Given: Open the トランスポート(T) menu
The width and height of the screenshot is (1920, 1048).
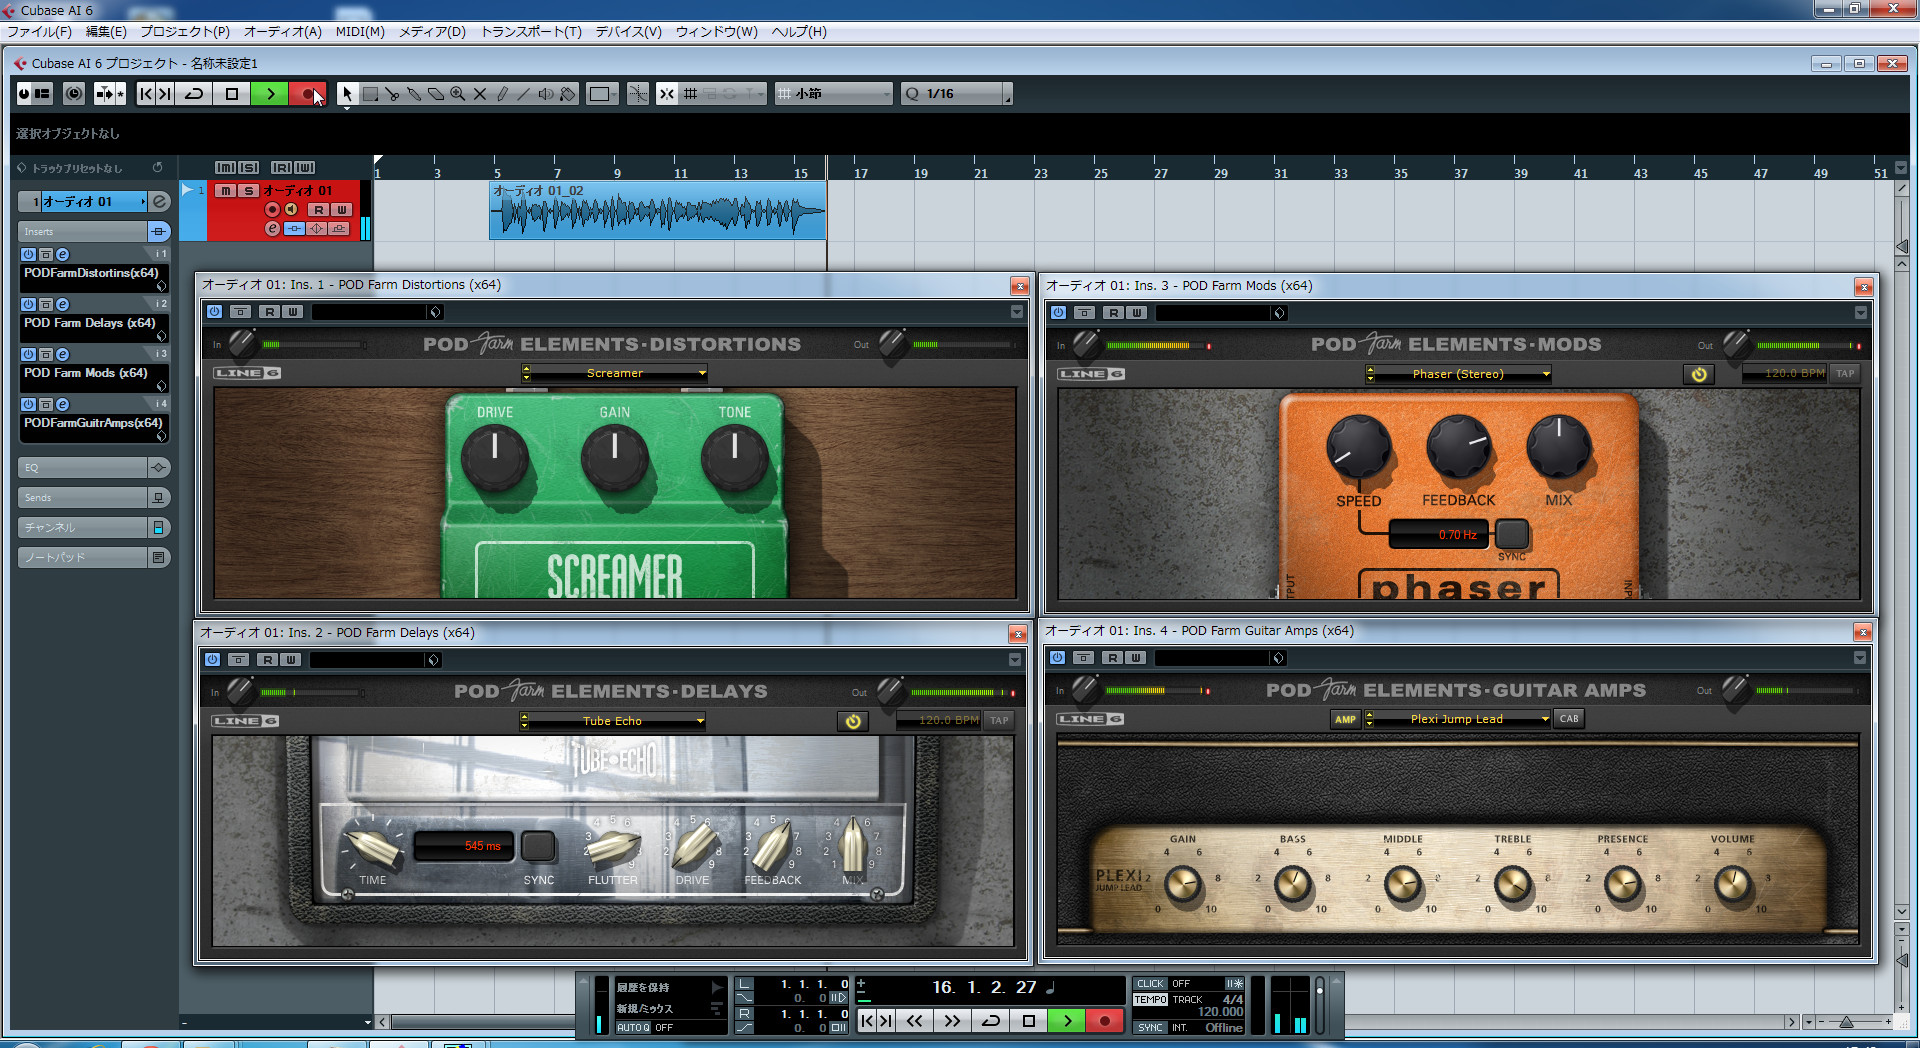Looking at the screenshot, I should 531,32.
